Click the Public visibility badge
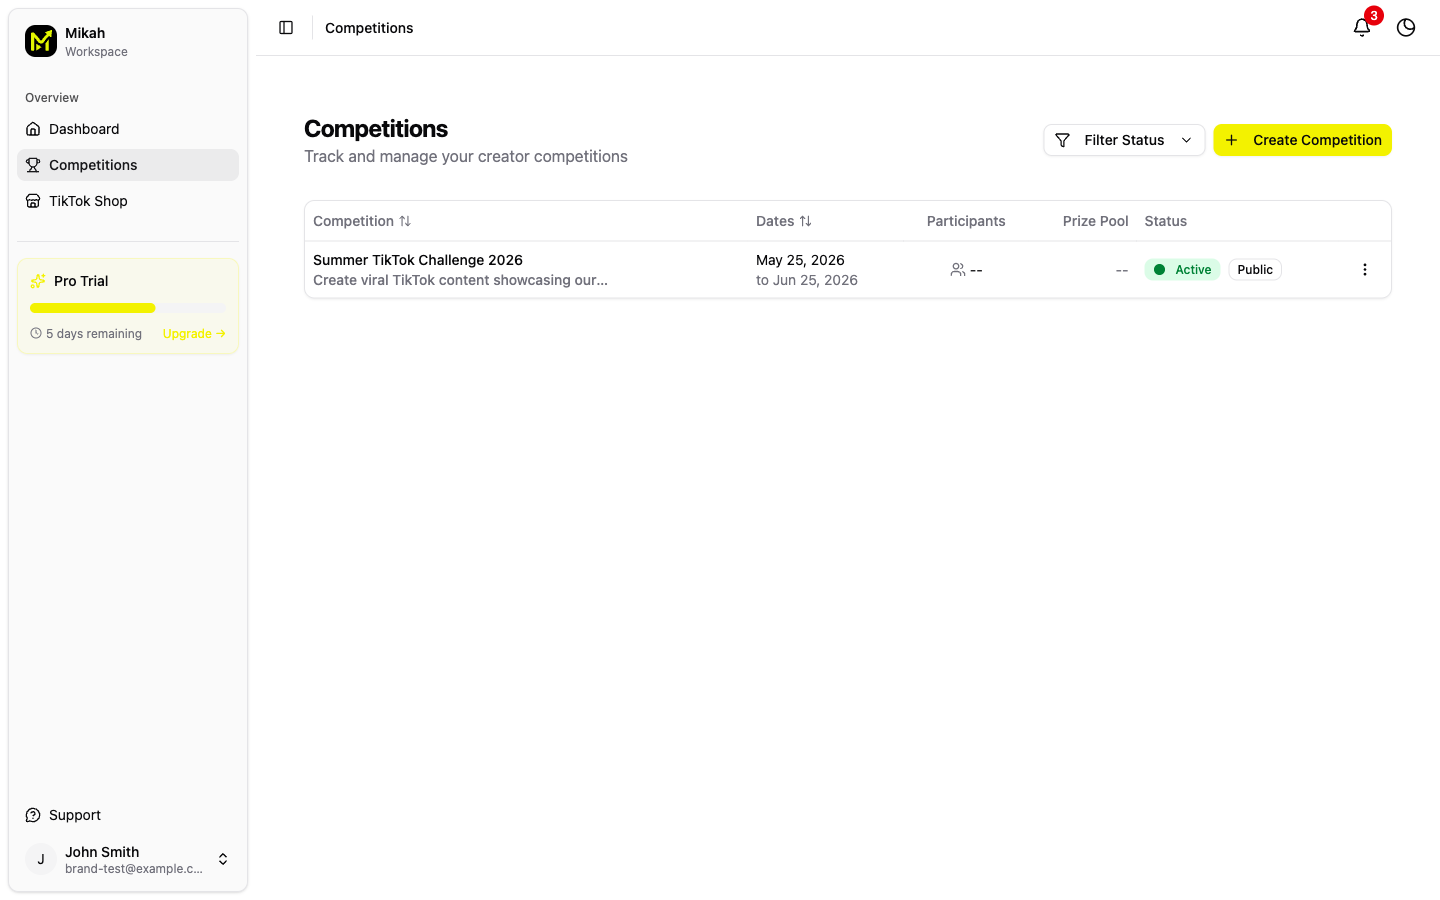 1255,270
